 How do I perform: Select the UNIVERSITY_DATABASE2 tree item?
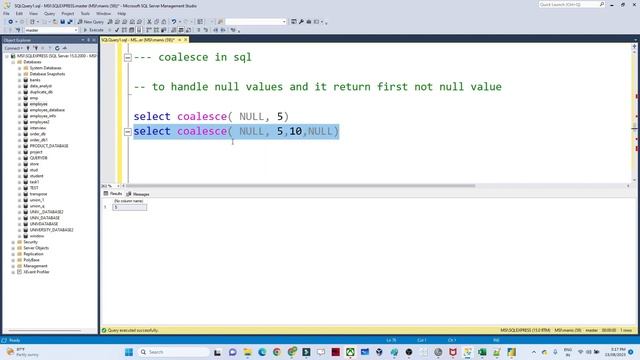point(51,230)
